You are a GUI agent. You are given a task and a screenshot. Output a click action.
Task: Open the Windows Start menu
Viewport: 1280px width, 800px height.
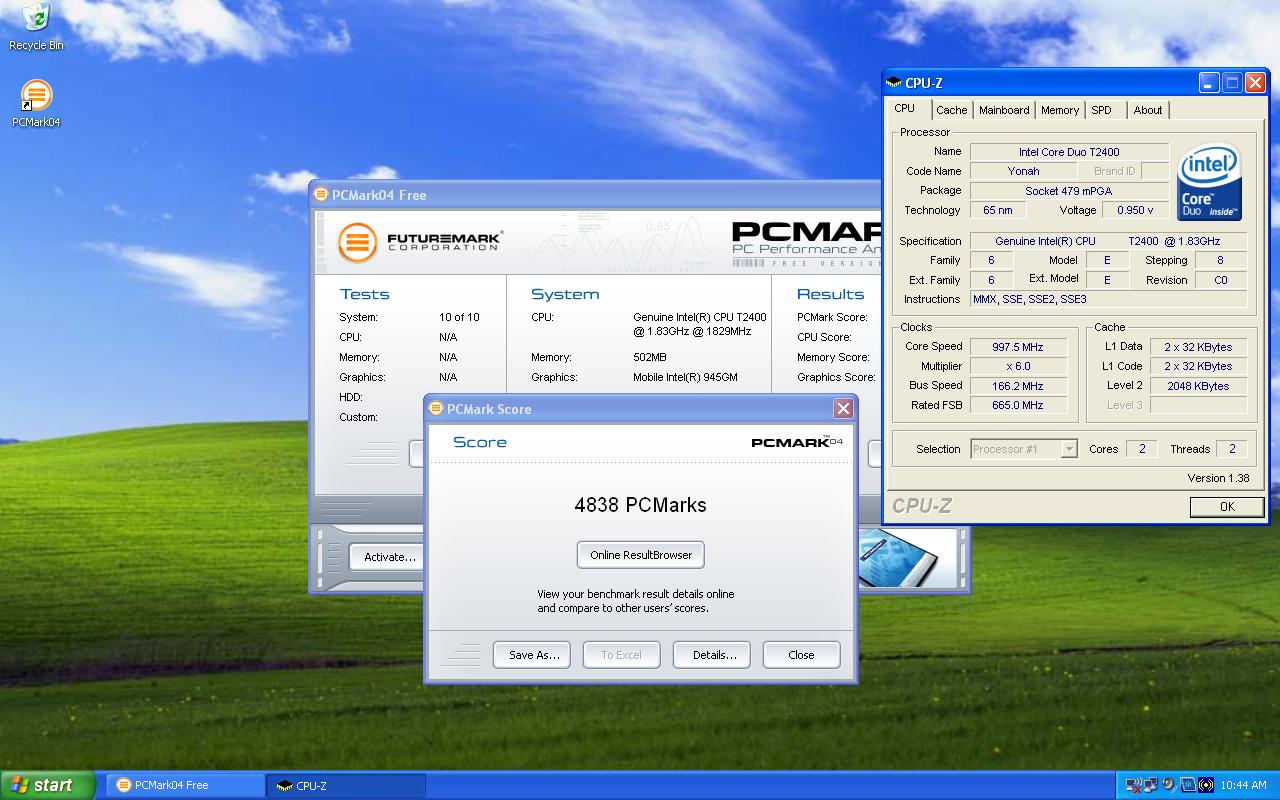(x=48, y=785)
